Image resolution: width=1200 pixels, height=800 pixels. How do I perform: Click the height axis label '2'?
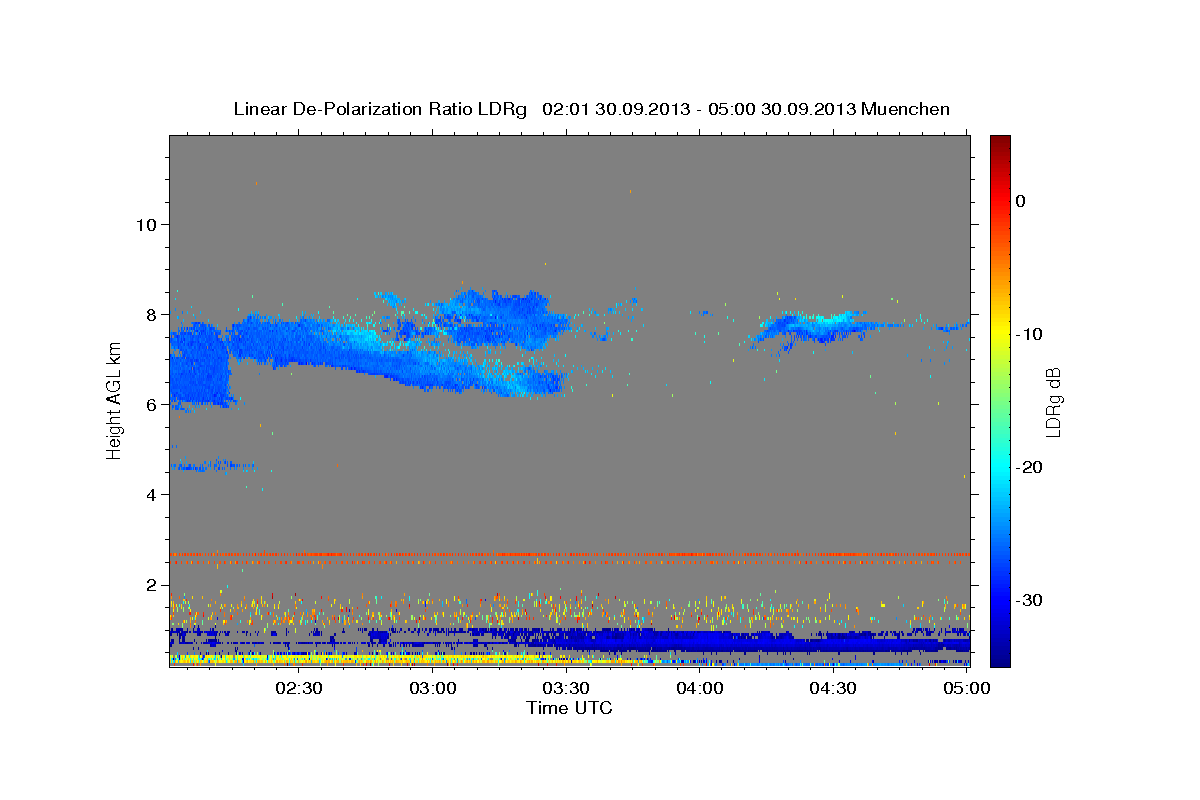click(151, 585)
